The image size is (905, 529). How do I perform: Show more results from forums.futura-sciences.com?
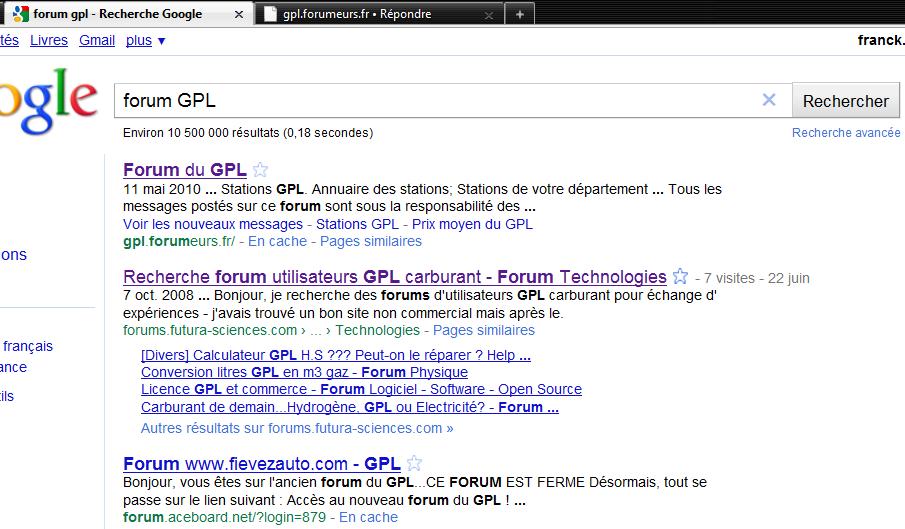[297, 428]
